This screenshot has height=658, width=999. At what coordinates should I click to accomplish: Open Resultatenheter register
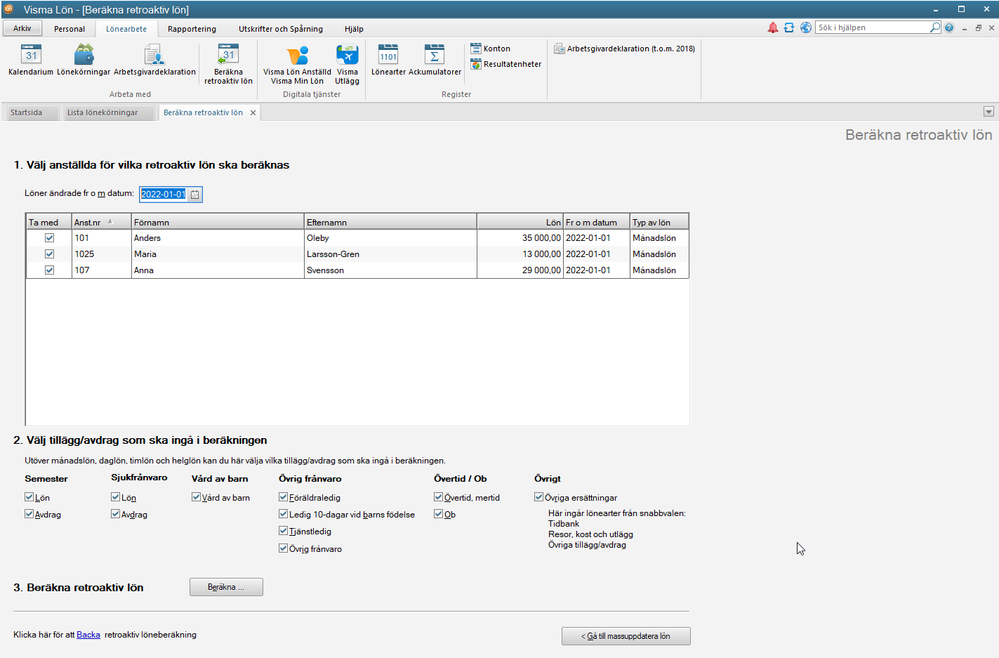coord(506,64)
